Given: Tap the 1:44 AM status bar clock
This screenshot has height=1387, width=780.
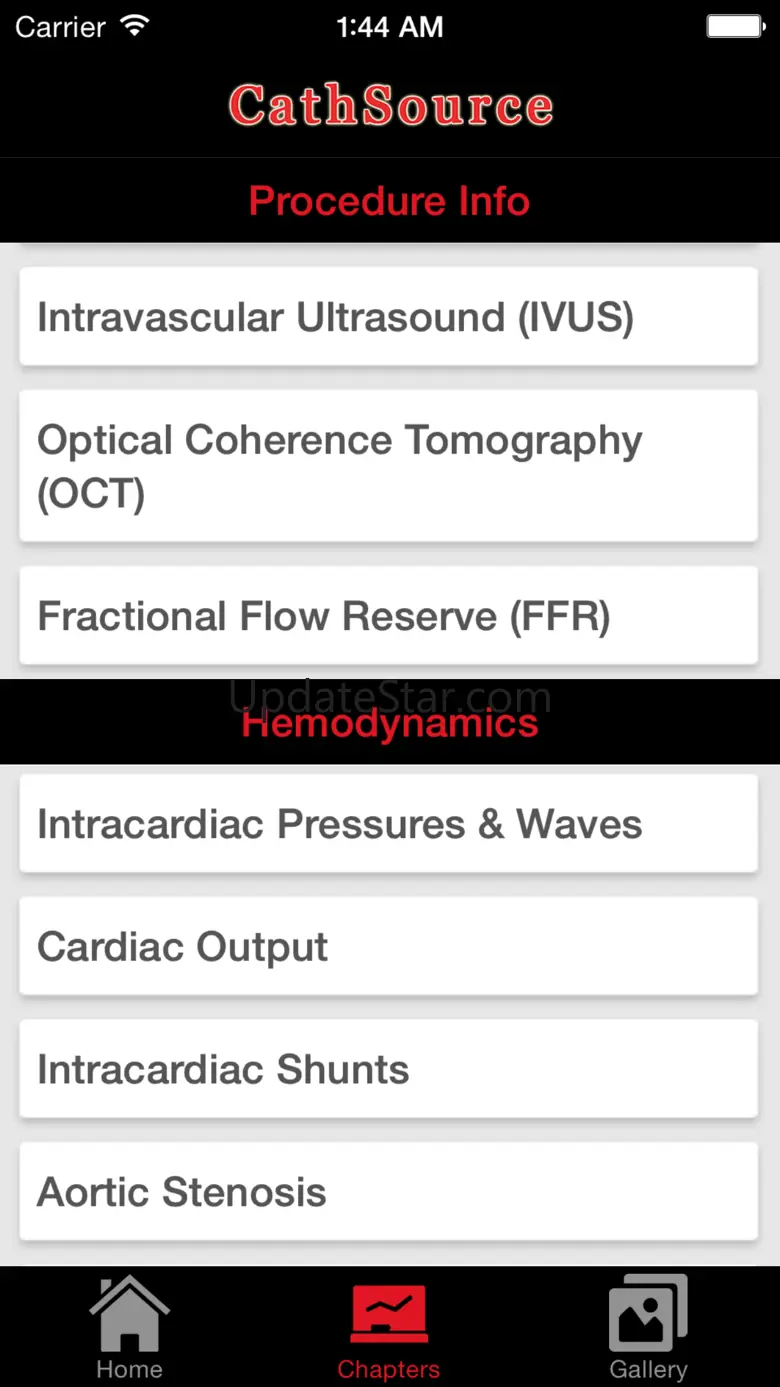Looking at the screenshot, I should (x=389, y=27).
